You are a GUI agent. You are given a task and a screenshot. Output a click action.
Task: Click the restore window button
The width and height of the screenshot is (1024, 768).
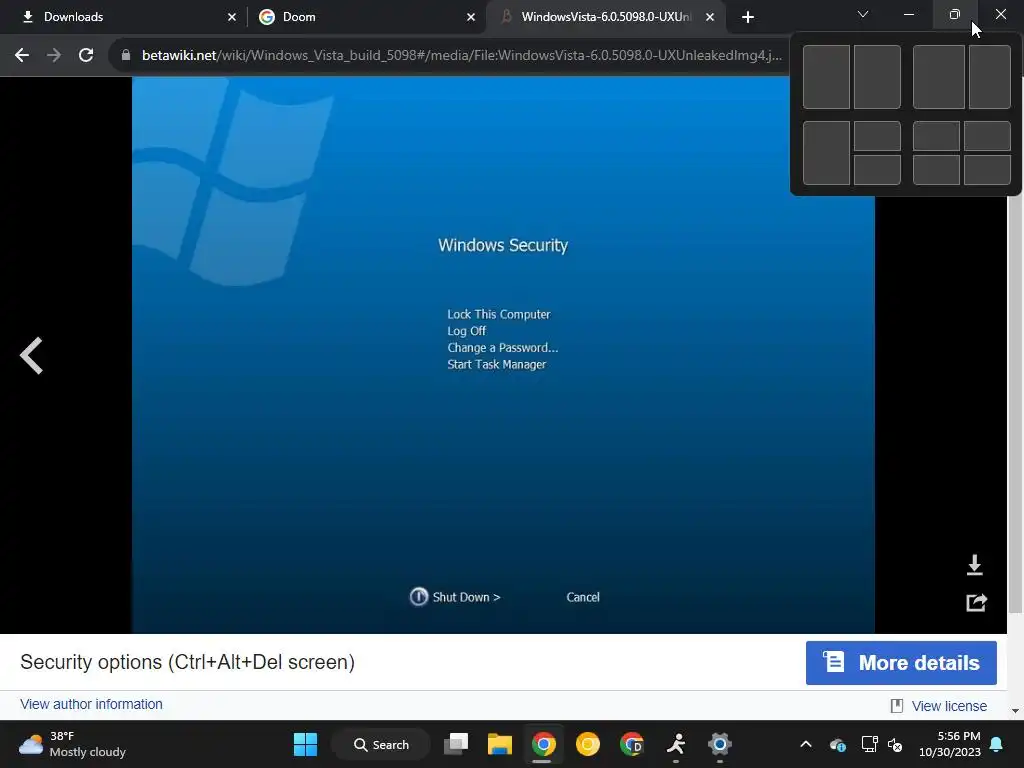click(954, 14)
